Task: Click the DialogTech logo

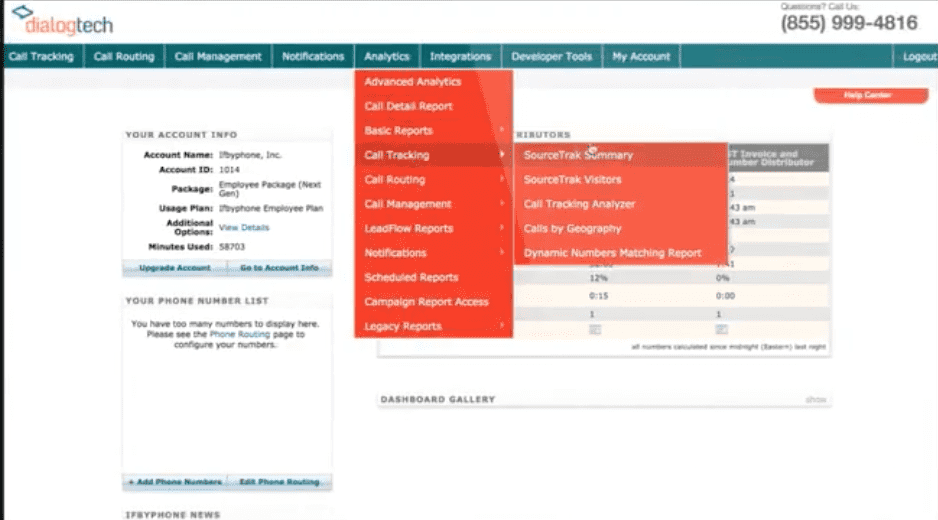Action: (x=62, y=21)
